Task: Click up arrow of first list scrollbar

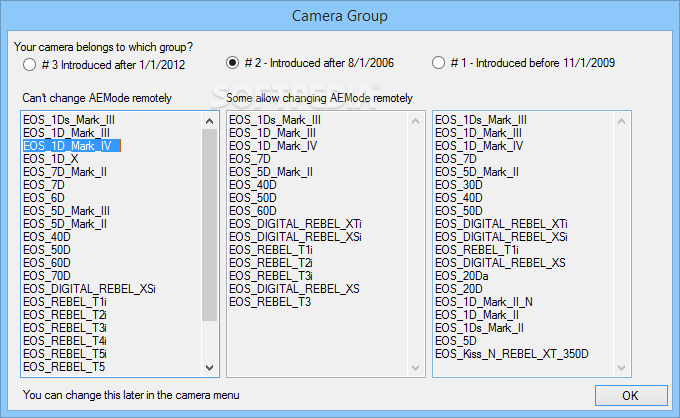Action: (209, 121)
